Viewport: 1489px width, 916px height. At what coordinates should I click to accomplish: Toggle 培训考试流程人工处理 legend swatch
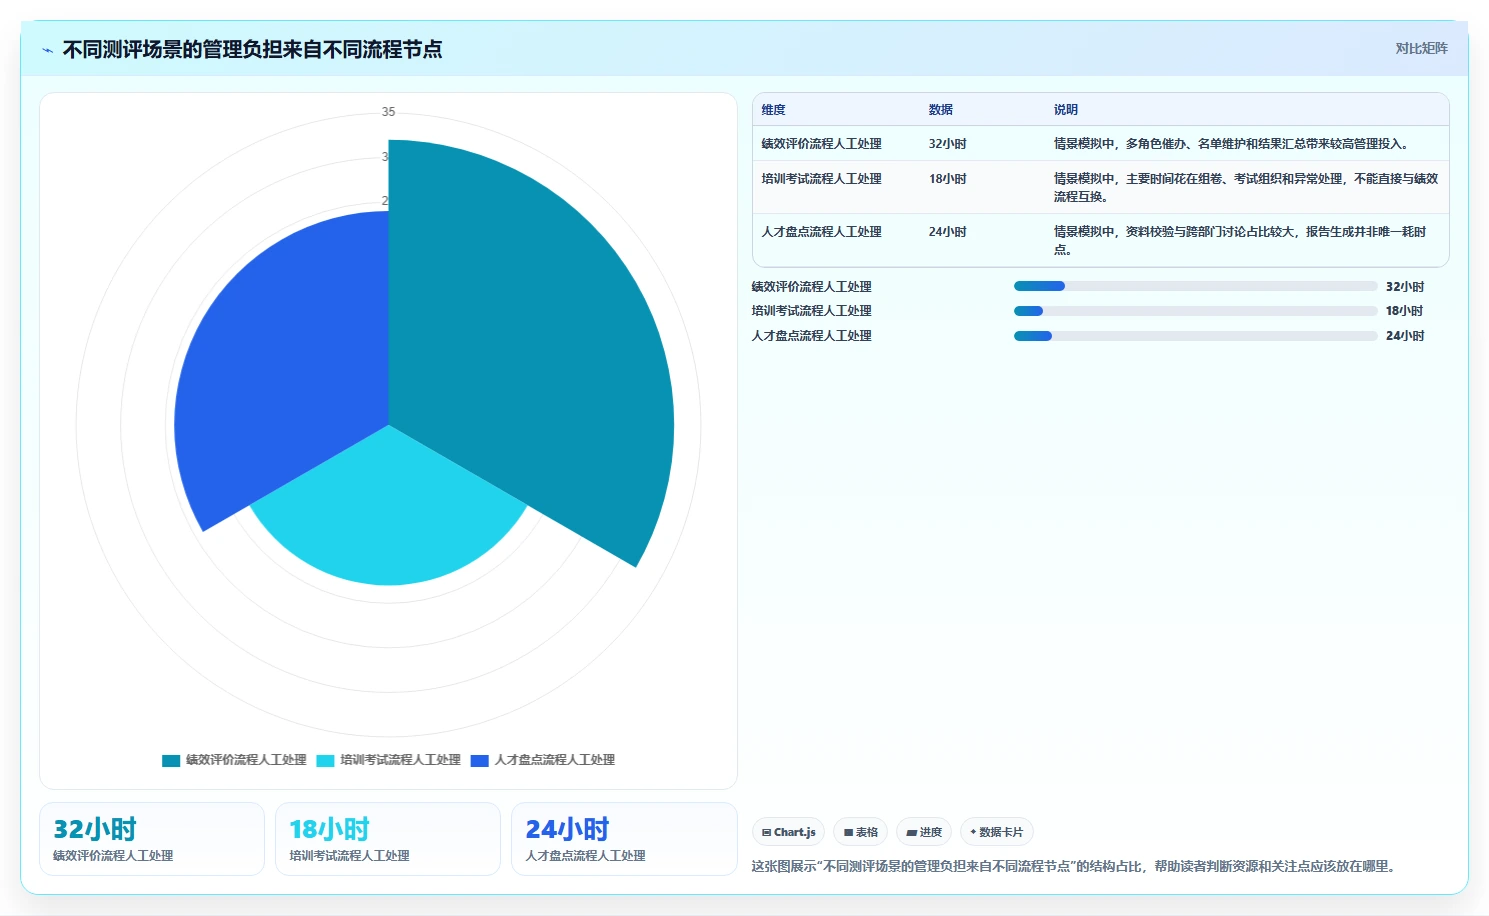[x=325, y=760]
